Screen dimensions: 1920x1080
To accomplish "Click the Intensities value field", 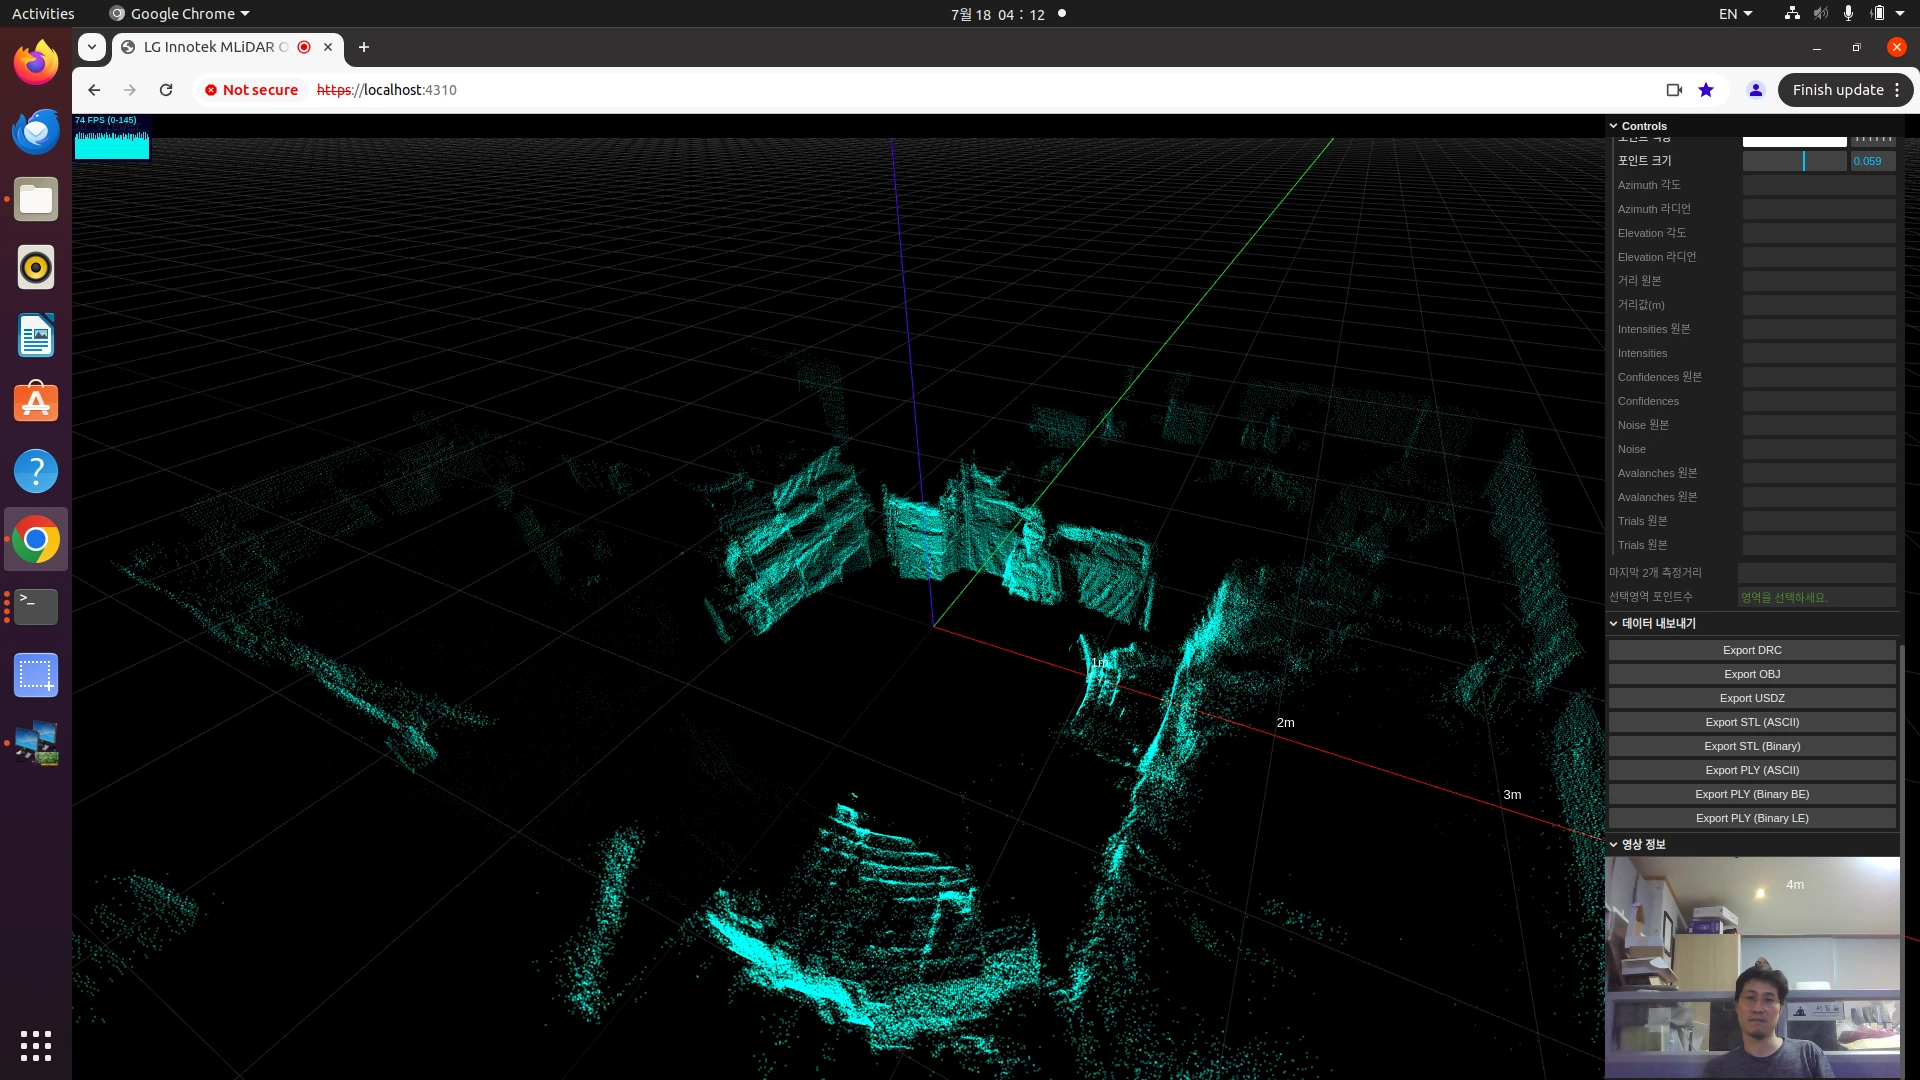I will 1819,353.
